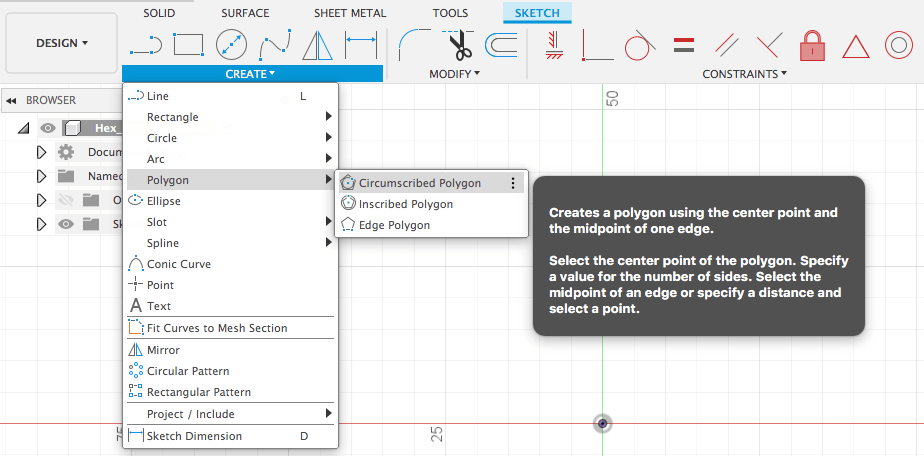Viewport: 924px width, 456px height.
Task: Select the Offset tool icon
Action: [x=502, y=46]
